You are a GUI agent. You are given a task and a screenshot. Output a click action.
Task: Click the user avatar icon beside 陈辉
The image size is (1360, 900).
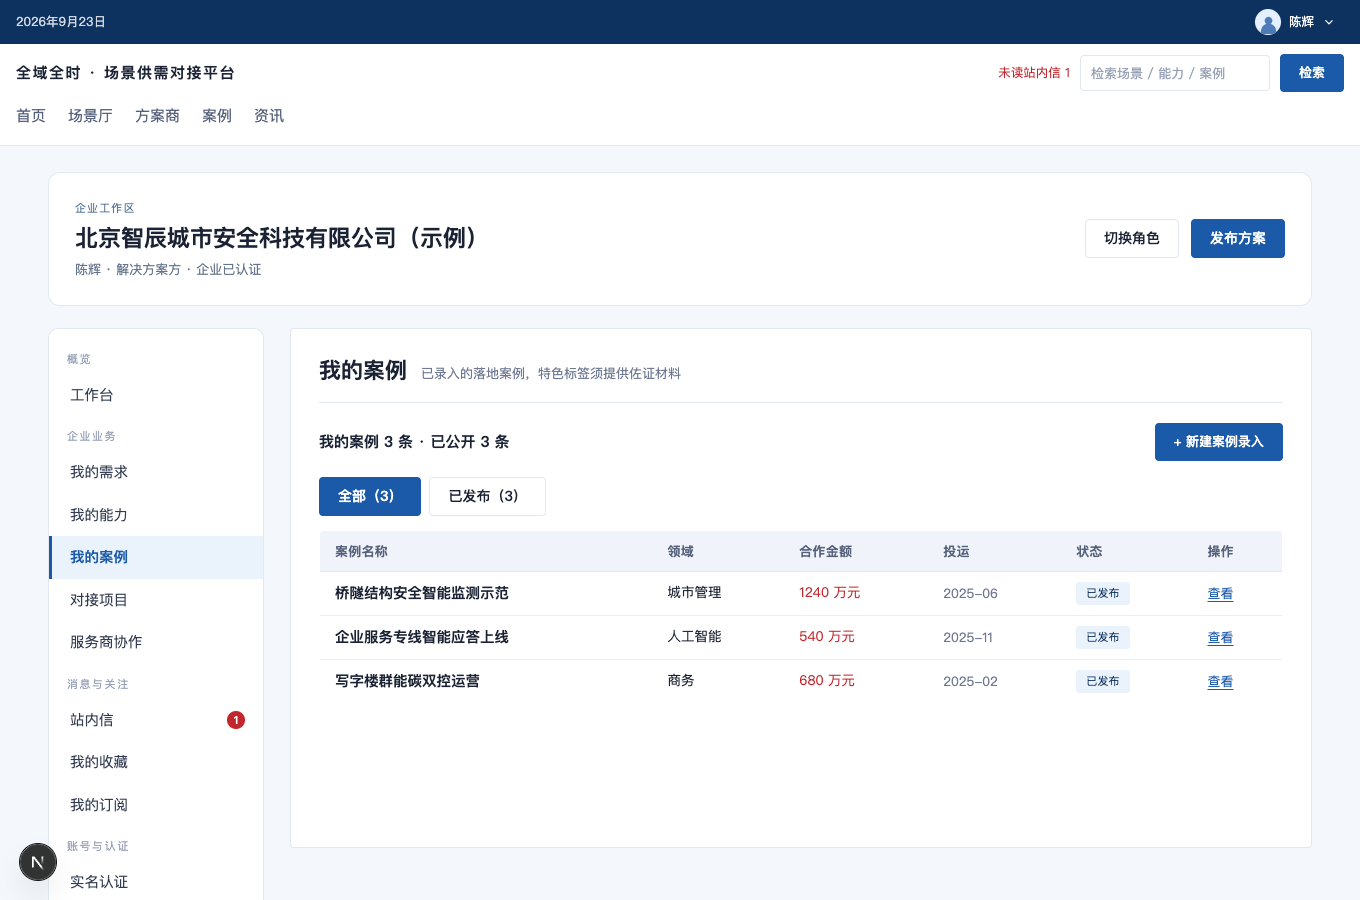[x=1268, y=22]
